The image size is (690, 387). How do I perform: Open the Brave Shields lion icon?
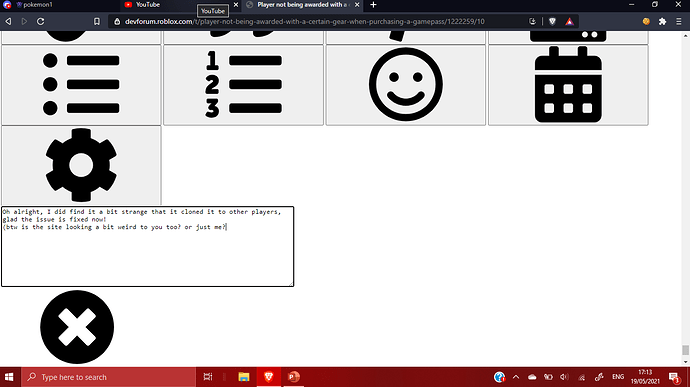(552, 21)
